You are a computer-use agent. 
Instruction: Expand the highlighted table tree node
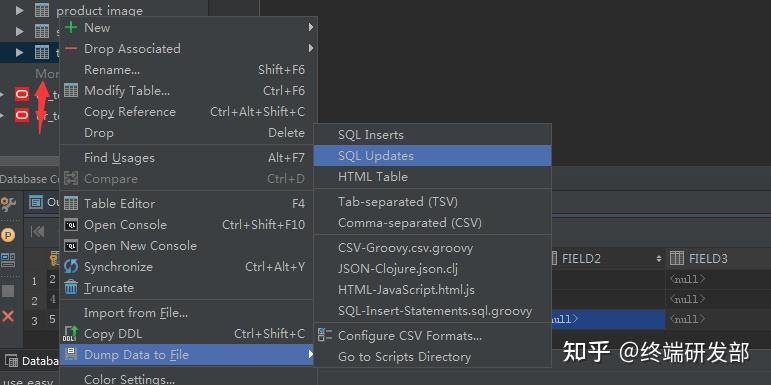(20, 53)
